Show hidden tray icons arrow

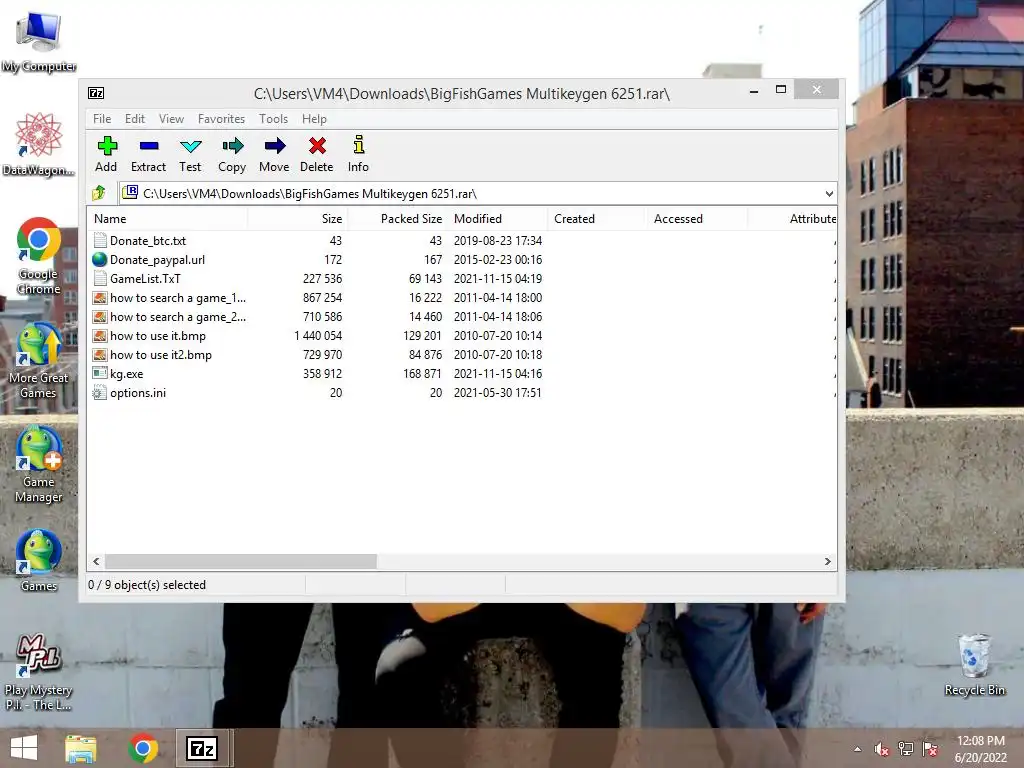(x=857, y=749)
